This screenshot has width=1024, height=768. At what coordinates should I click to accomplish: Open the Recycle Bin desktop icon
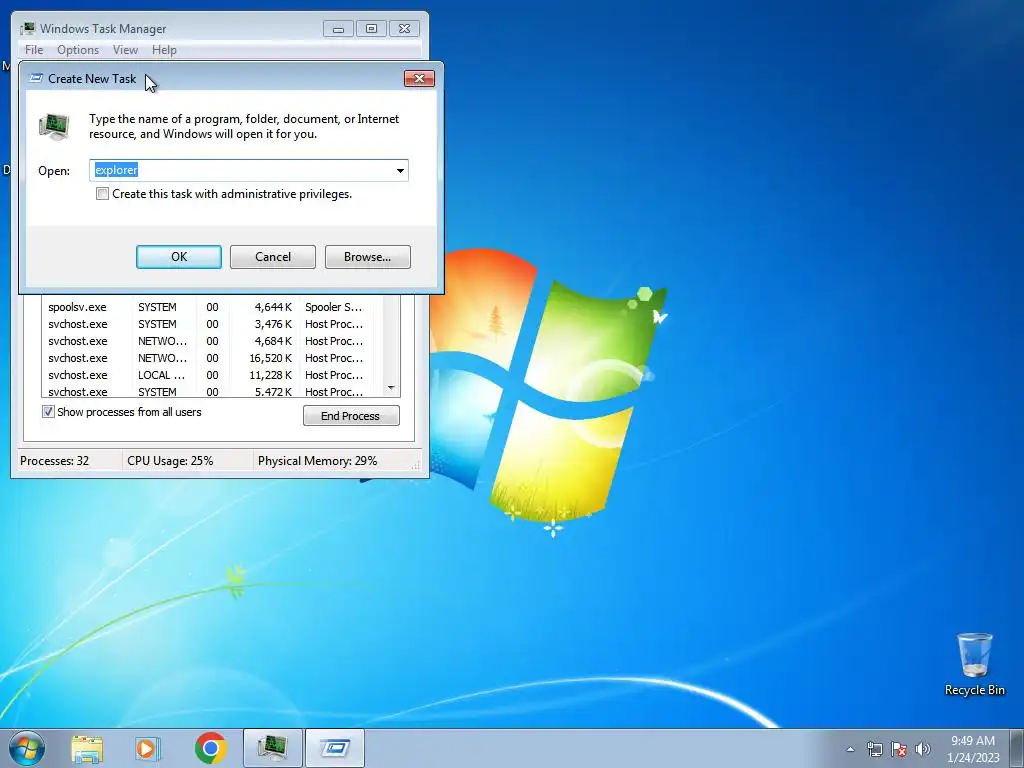pos(974,664)
